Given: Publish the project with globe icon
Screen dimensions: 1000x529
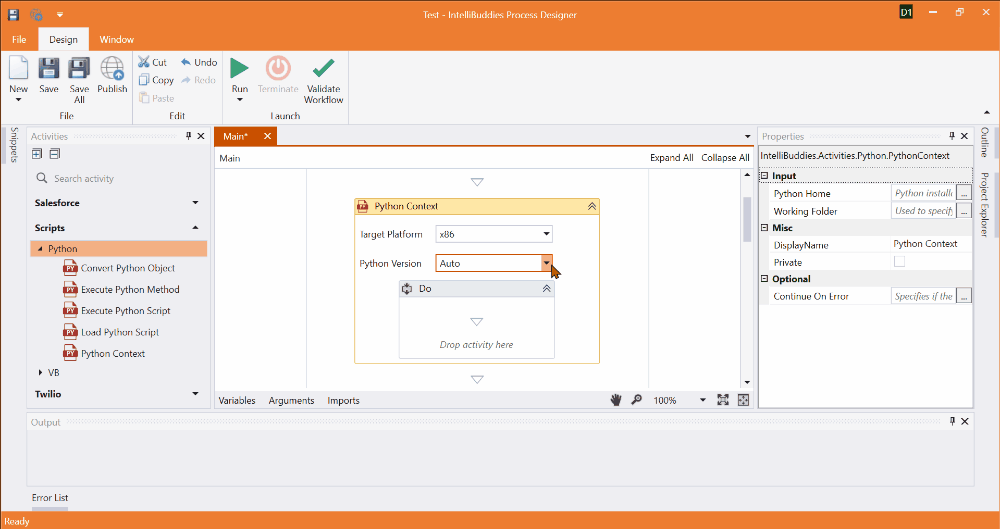Looking at the screenshot, I should tap(112, 69).
